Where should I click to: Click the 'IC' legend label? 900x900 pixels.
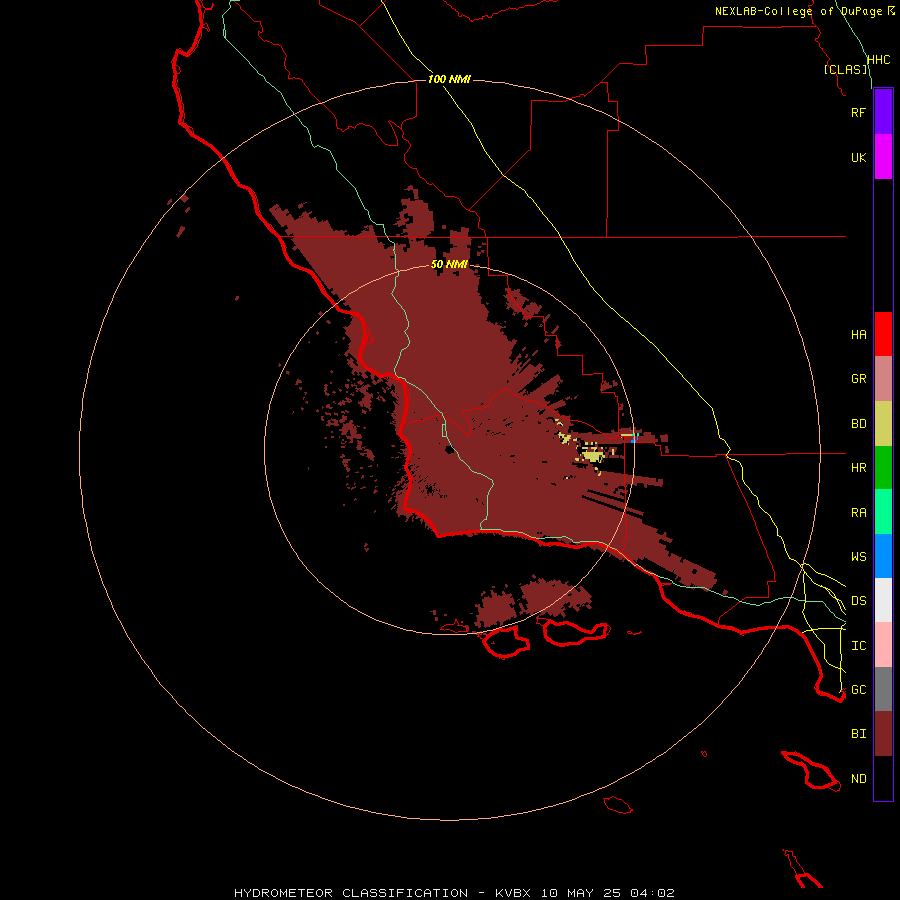point(858,646)
